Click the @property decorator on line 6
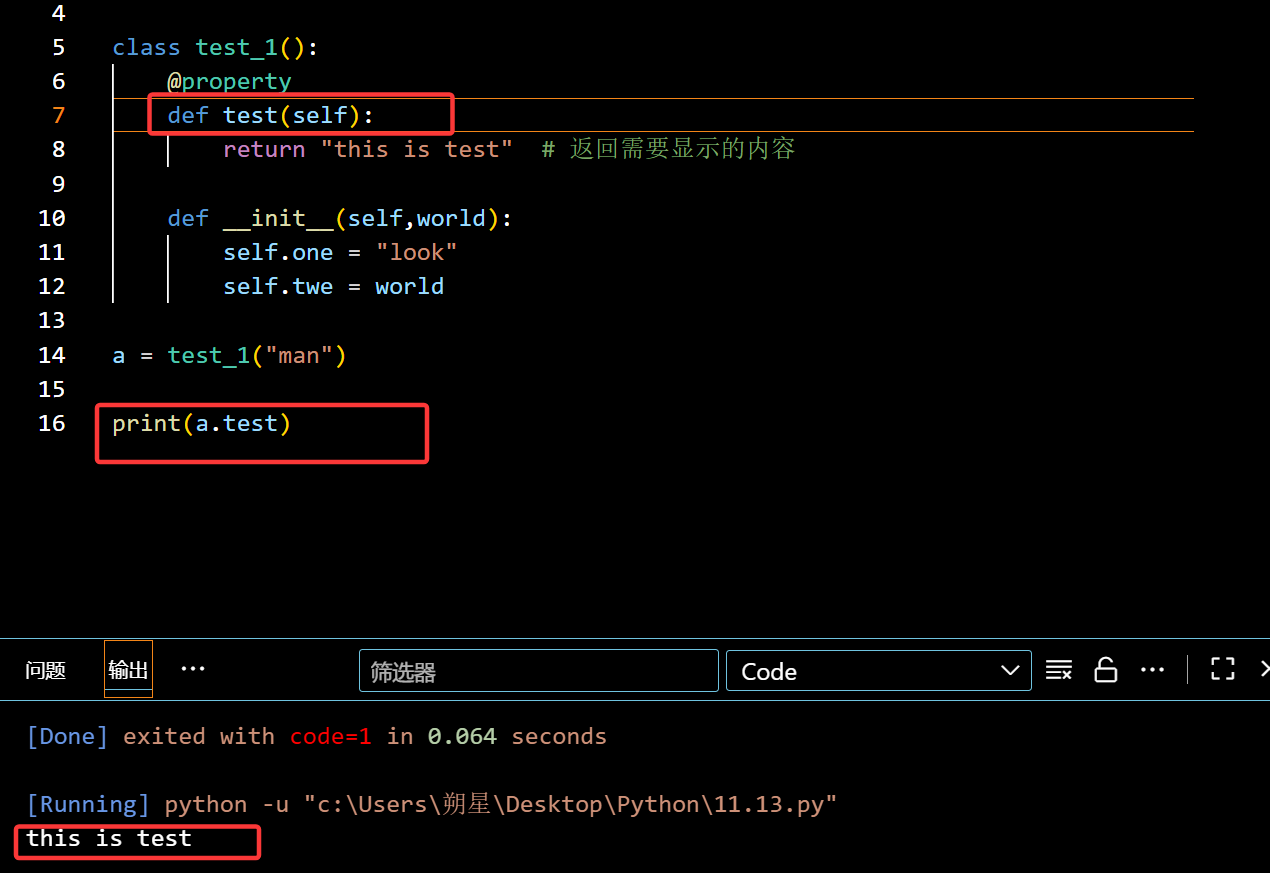The height and width of the screenshot is (873, 1270). pyautogui.click(x=229, y=81)
